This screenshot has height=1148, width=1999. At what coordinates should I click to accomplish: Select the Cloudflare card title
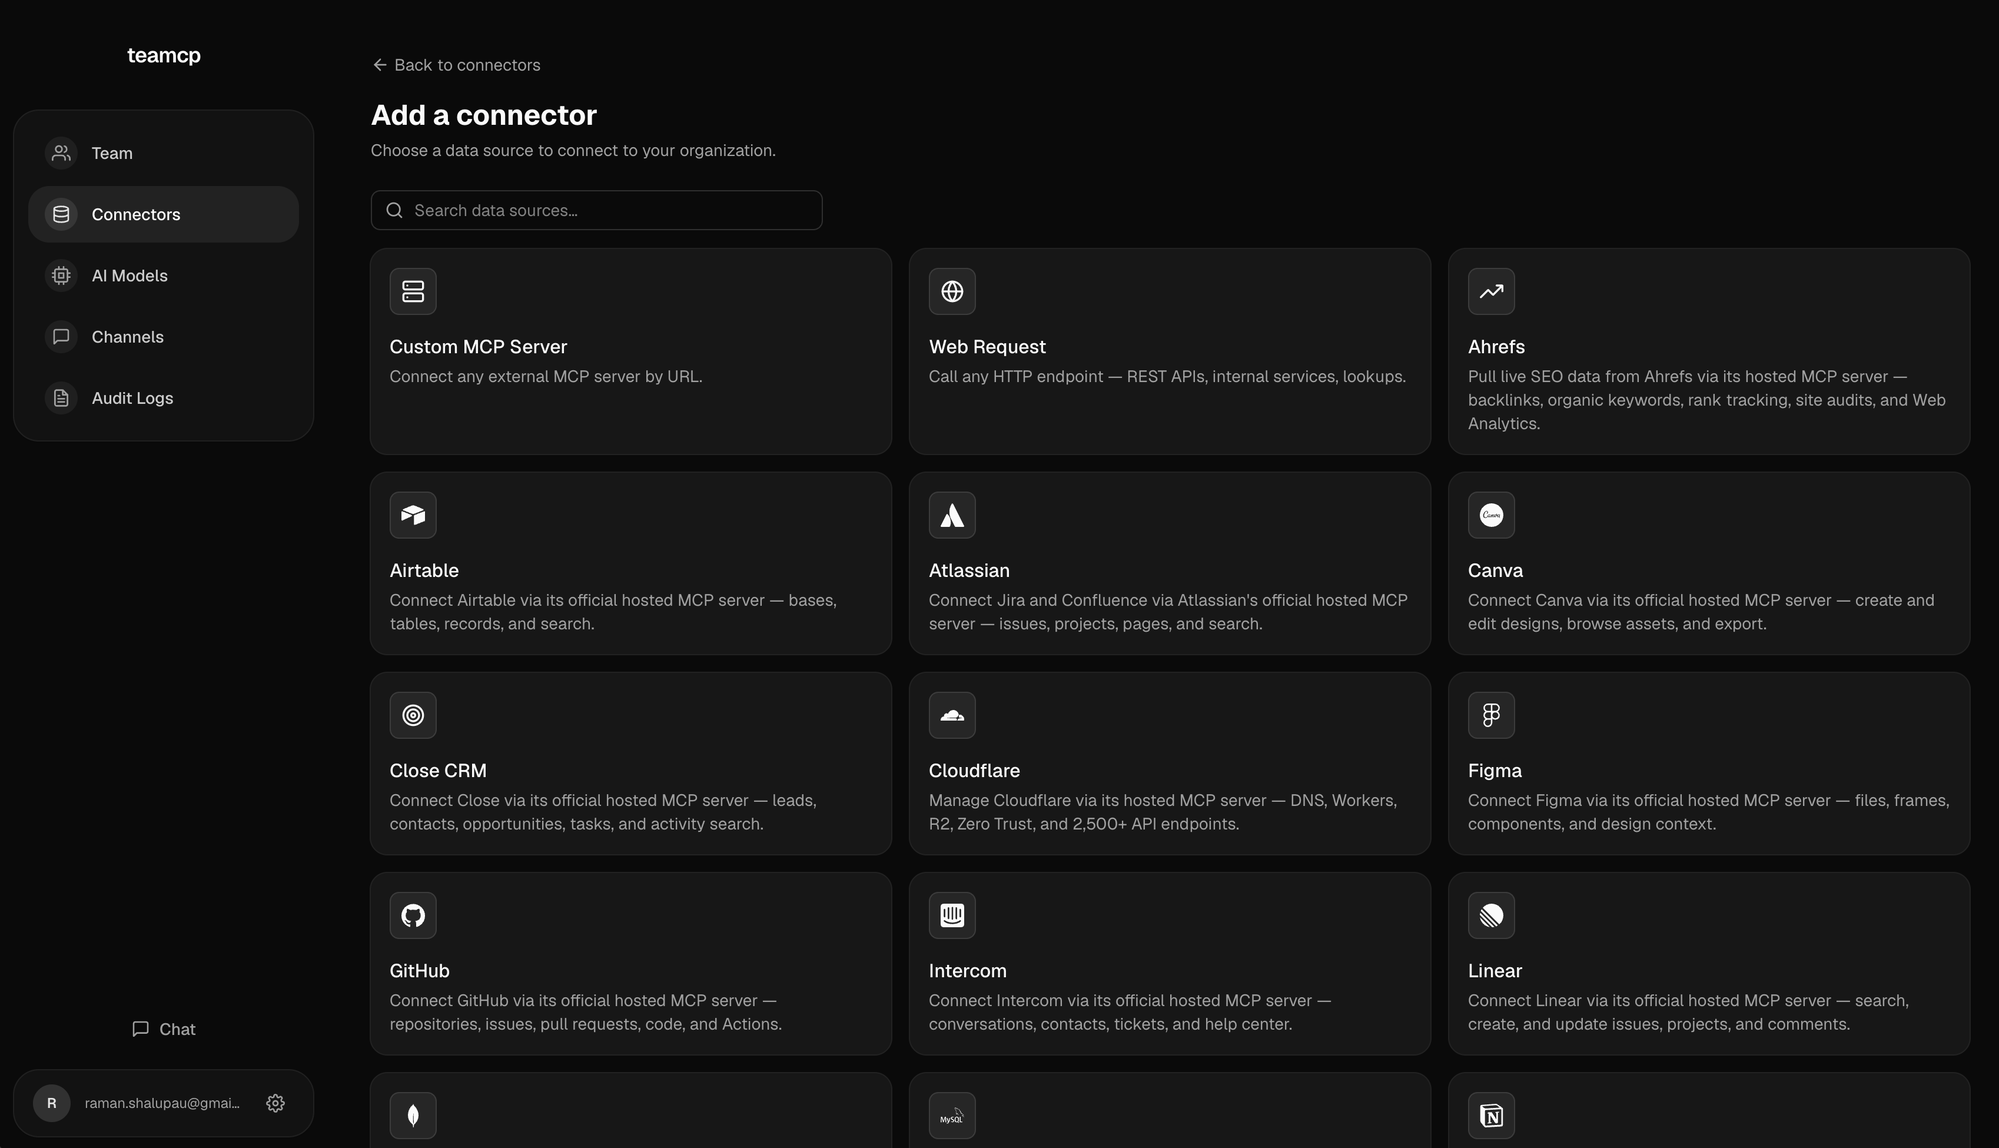pos(974,771)
